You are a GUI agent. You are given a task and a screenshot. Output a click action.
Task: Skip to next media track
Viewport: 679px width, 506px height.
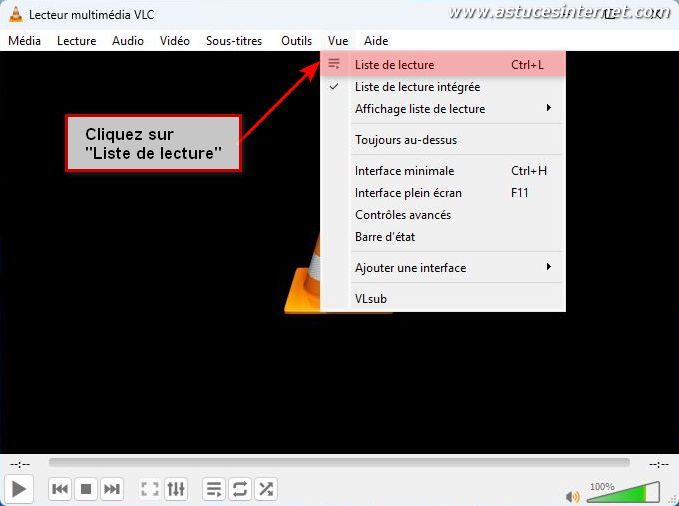pyautogui.click(x=112, y=489)
